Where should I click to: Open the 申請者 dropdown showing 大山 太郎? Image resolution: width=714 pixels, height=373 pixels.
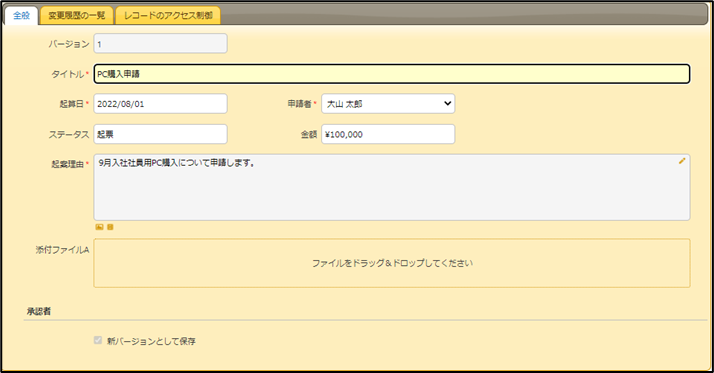pyautogui.click(x=388, y=104)
